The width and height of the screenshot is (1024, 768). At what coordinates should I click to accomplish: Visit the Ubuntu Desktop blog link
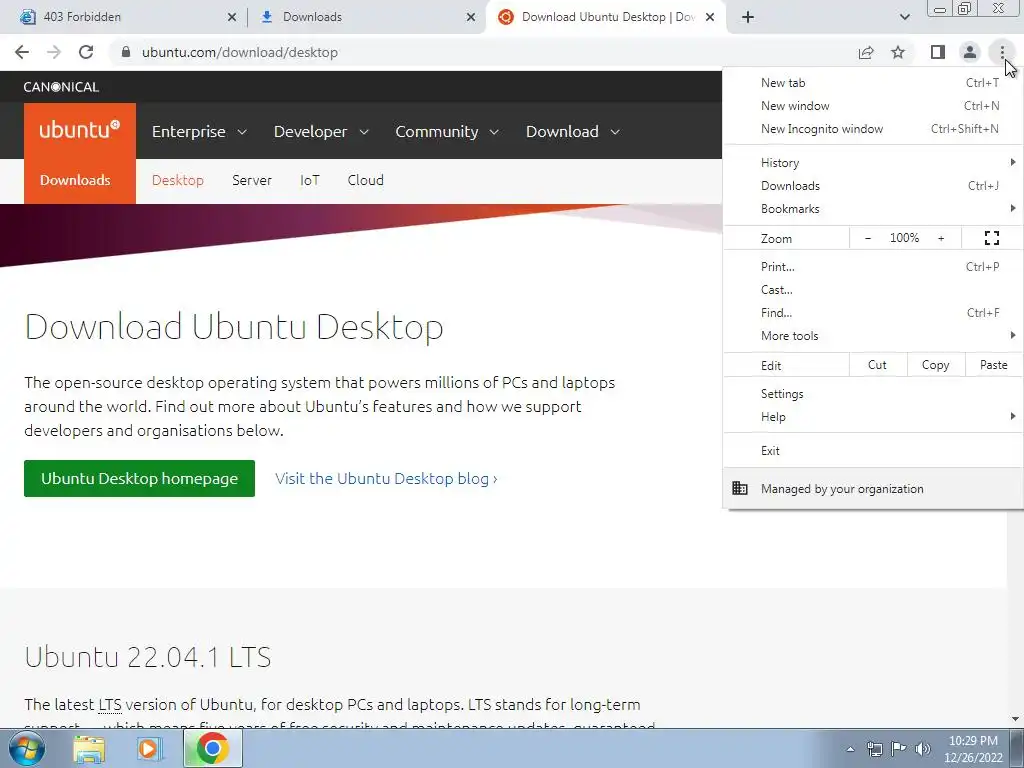point(386,479)
